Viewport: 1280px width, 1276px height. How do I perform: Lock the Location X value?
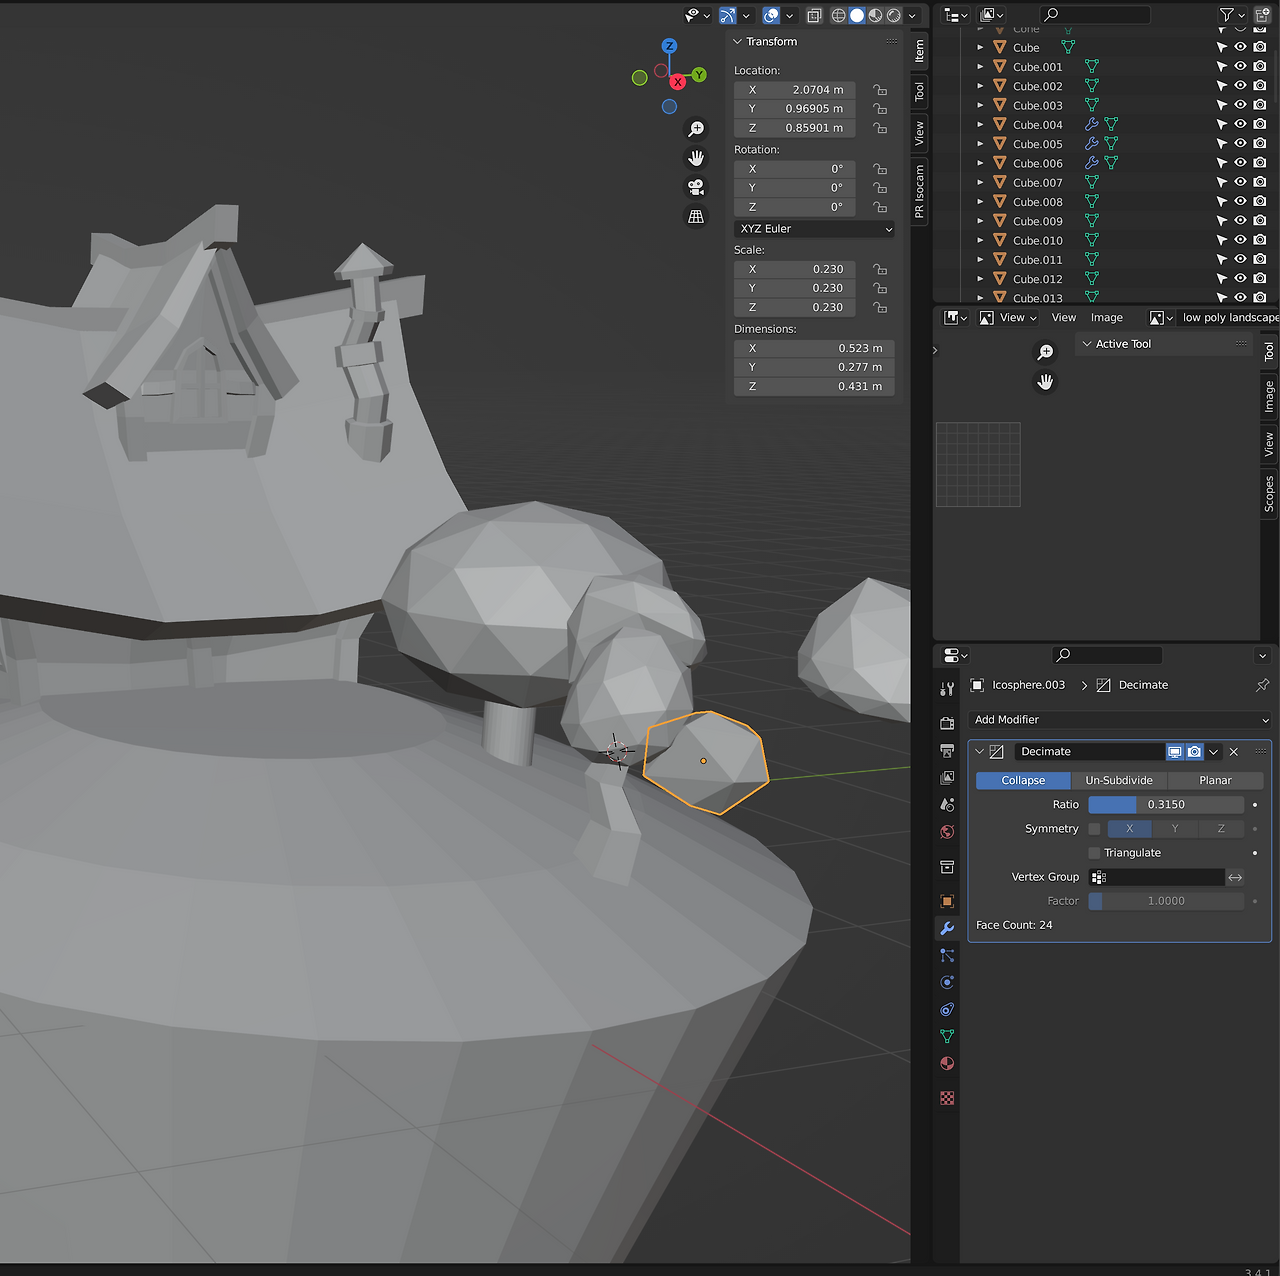880,90
